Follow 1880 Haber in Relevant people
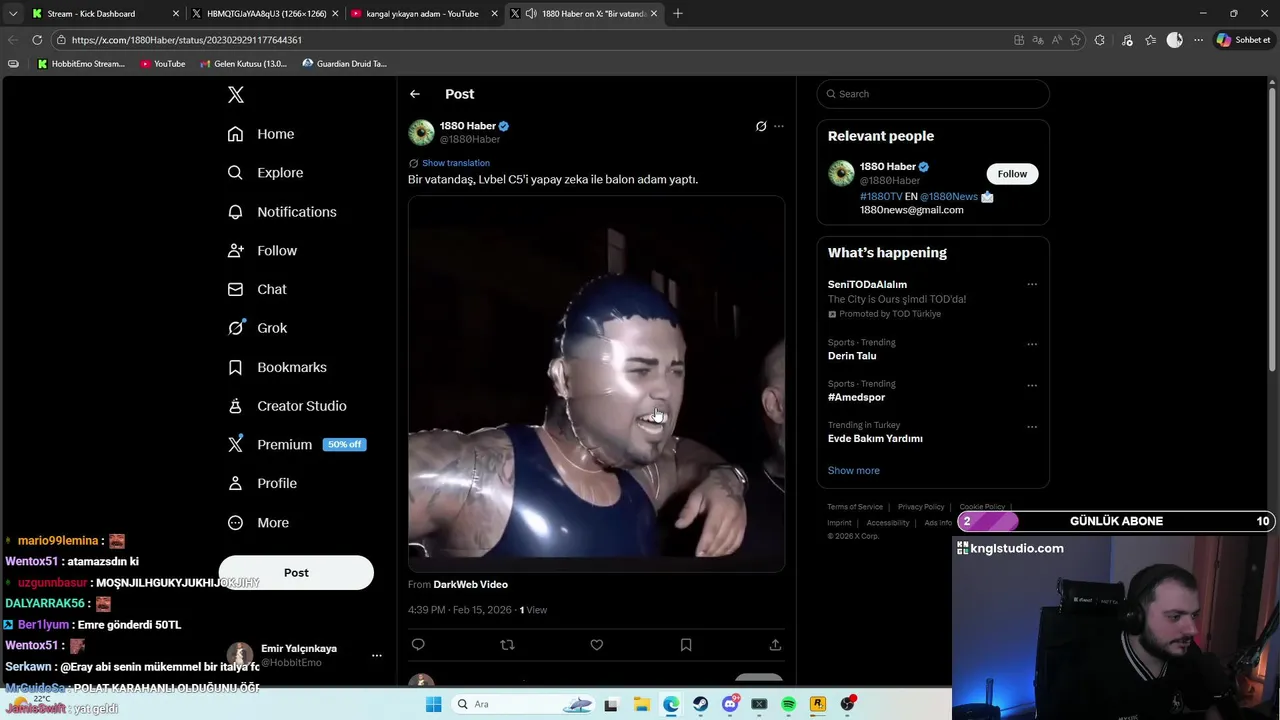Image resolution: width=1280 pixels, height=720 pixels. 1012,174
